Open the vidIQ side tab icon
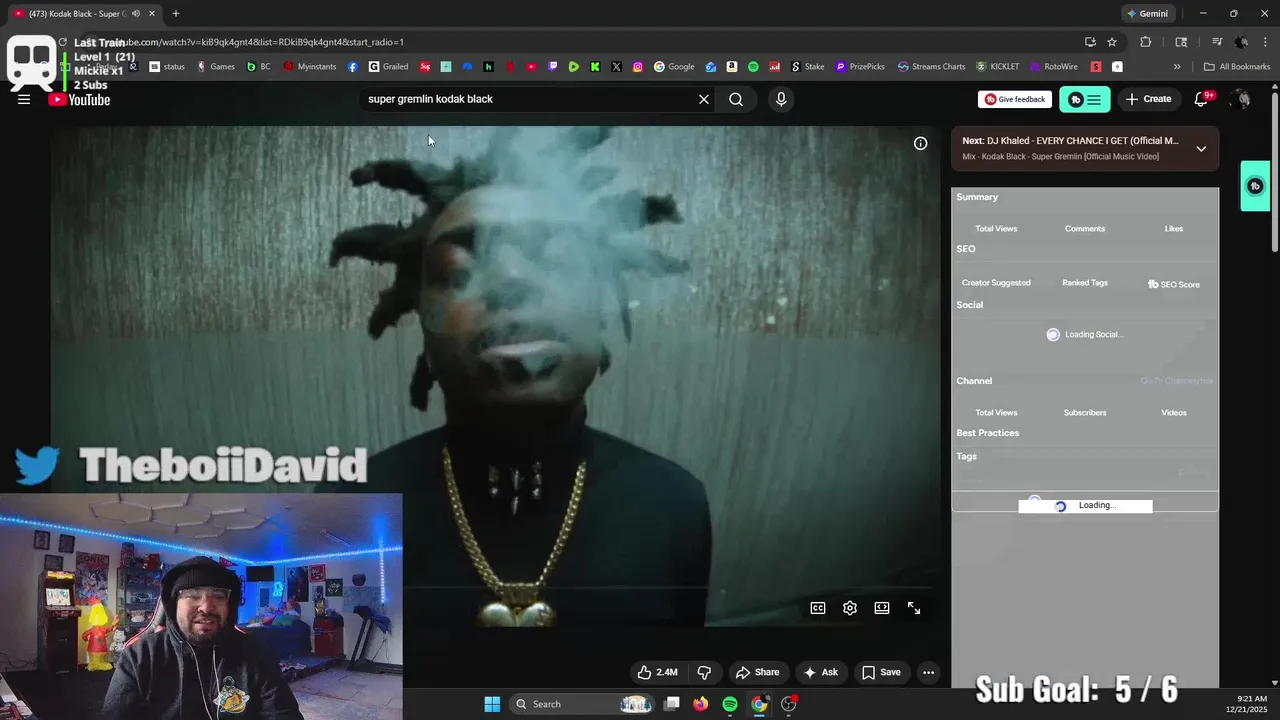The image size is (1280, 720). [1255, 186]
